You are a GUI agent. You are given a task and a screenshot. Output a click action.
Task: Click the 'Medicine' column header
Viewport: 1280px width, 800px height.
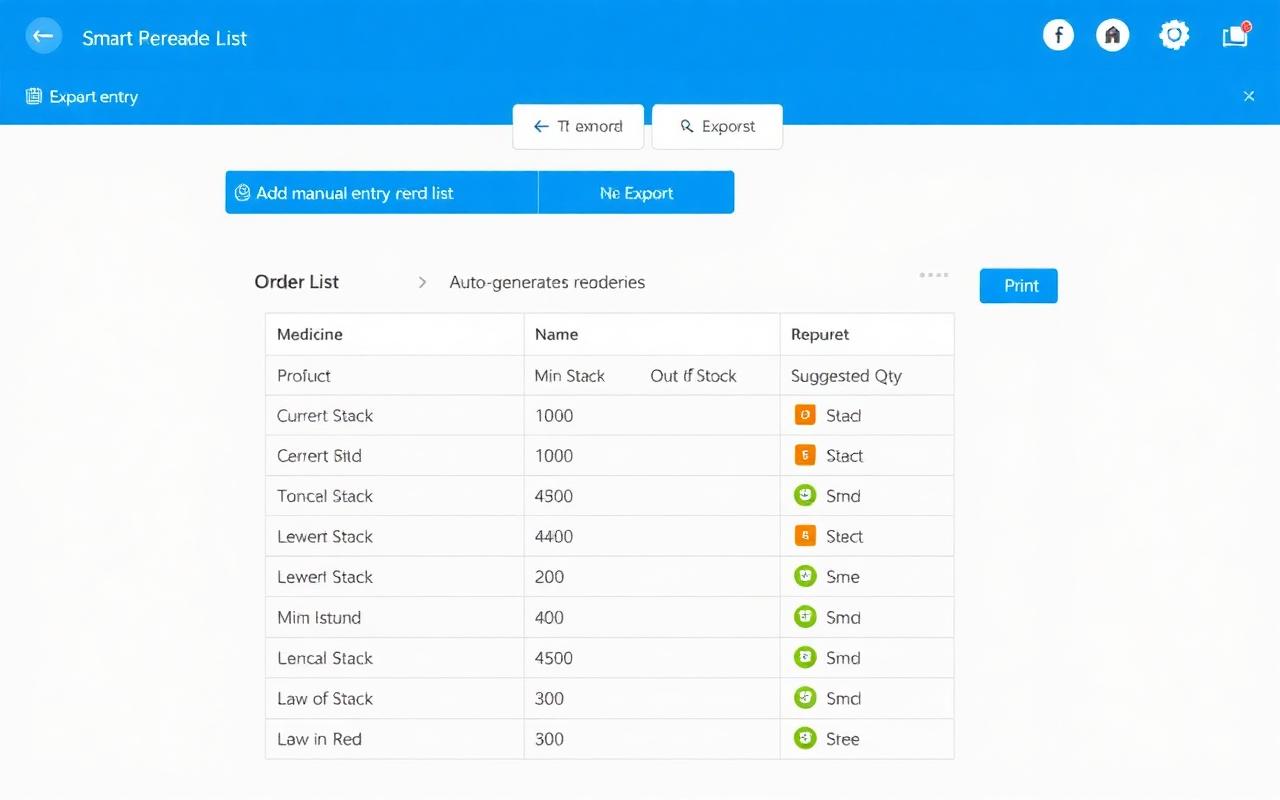pos(310,335)
